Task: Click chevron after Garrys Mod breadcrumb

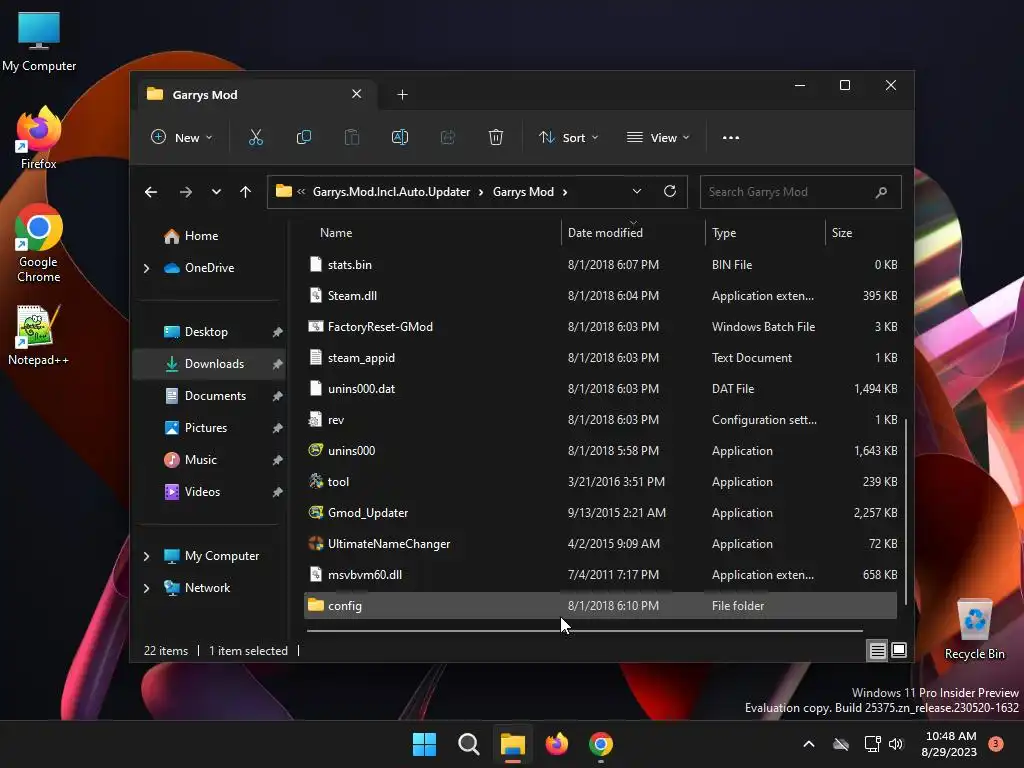Action: pyautogui.click(x=565, y=192)
